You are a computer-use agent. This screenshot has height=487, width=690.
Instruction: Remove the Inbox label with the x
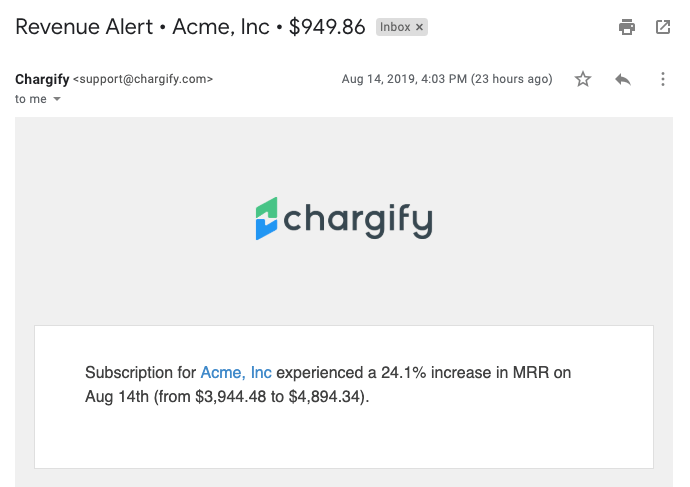(x=420, y=27)
